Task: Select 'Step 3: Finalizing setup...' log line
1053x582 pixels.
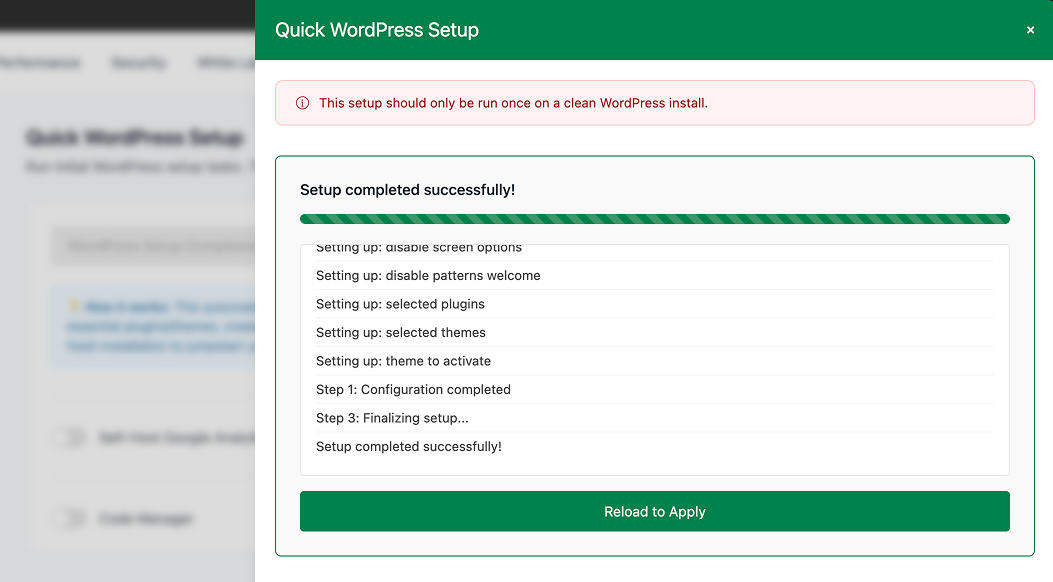Action: pyautogui.click(x=655, y=418)
